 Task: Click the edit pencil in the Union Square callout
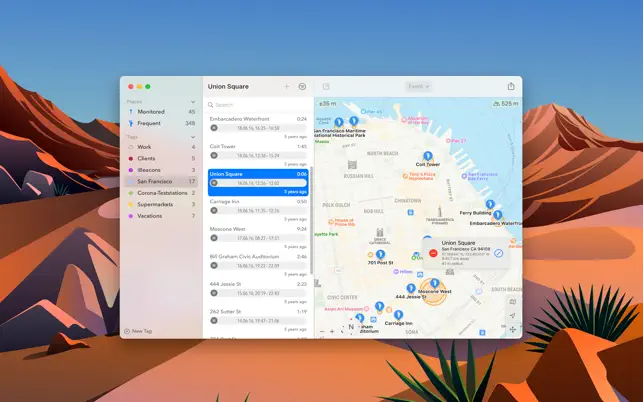(499, 253)
